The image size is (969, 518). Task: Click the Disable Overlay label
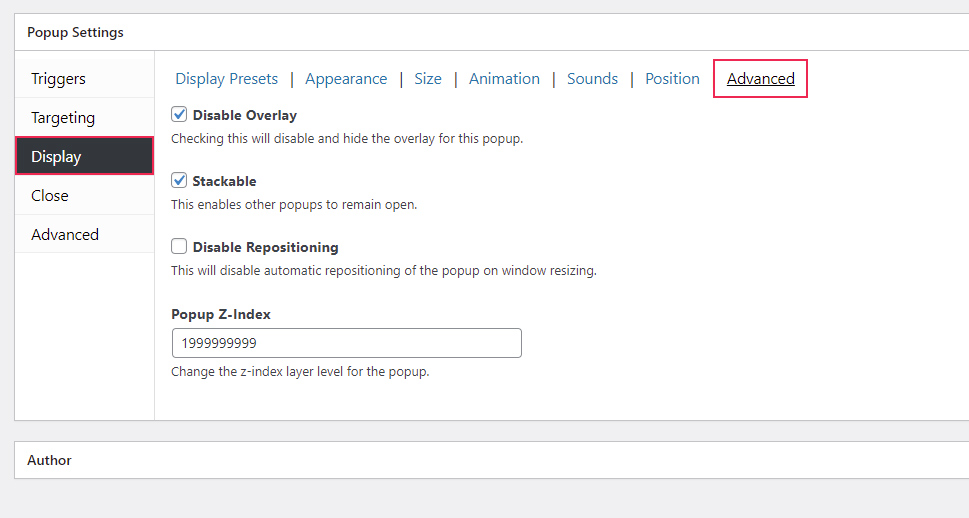(245, 115)
